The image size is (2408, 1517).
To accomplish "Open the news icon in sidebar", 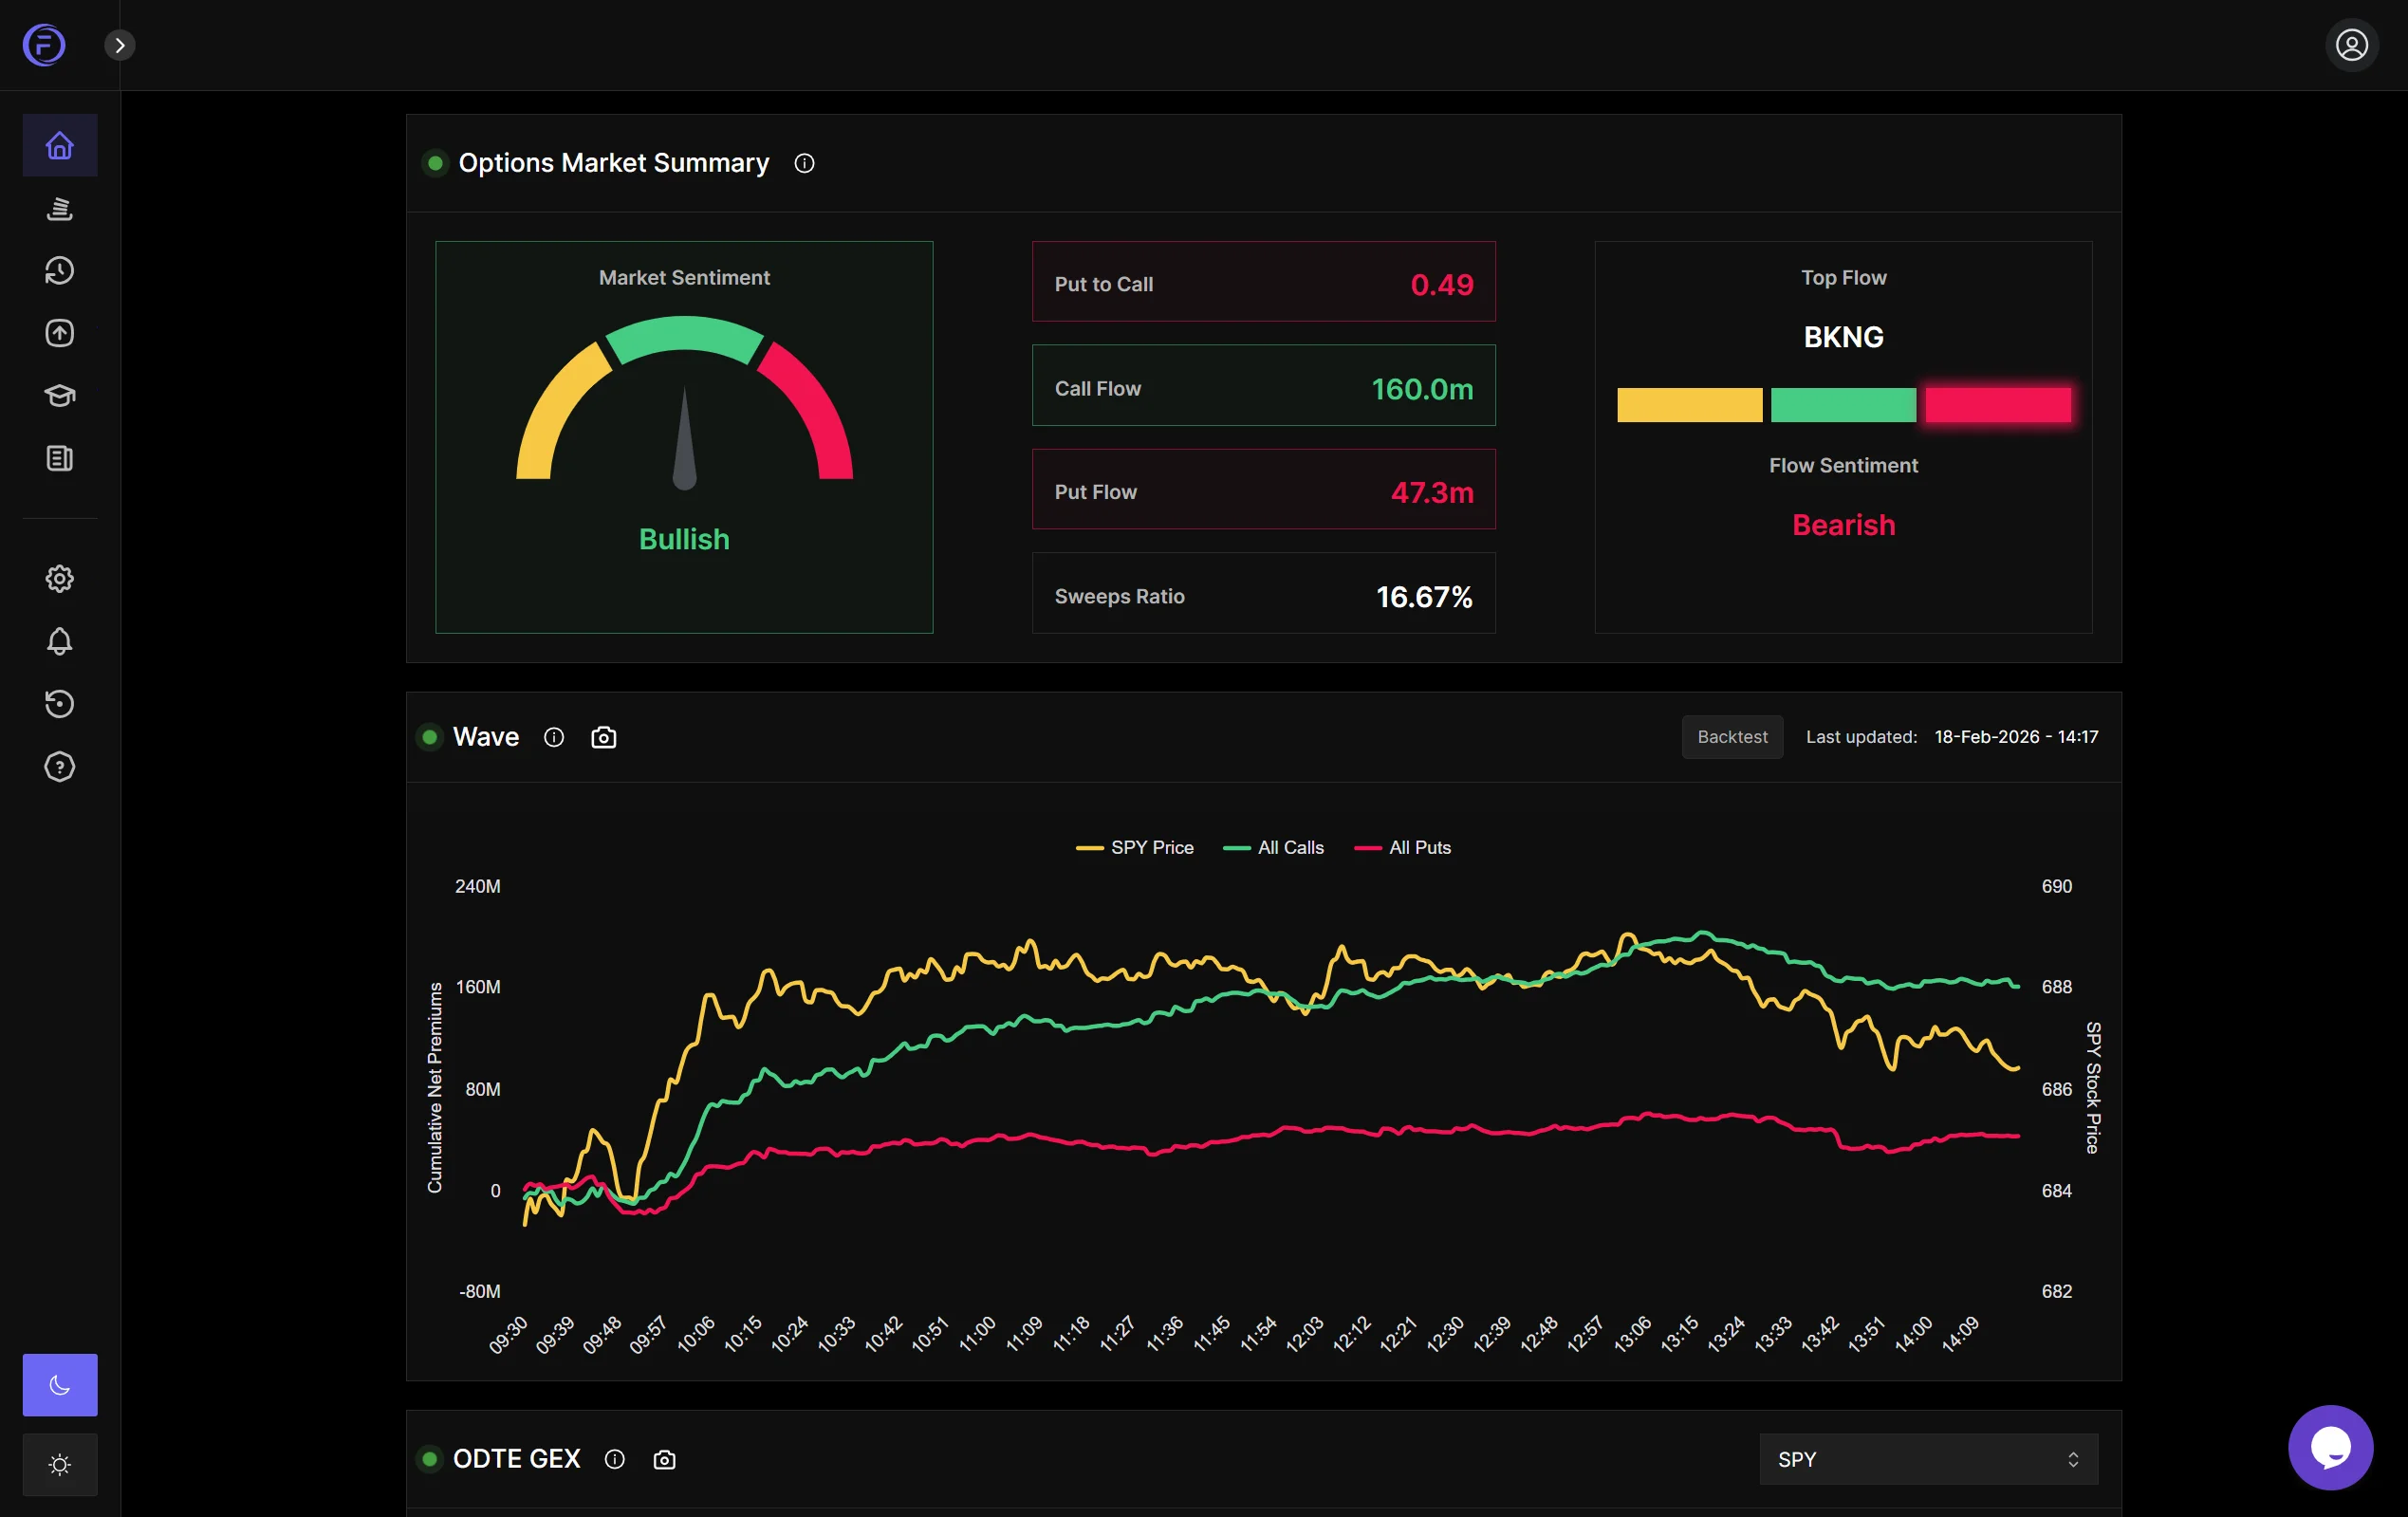I will point(60,459).
